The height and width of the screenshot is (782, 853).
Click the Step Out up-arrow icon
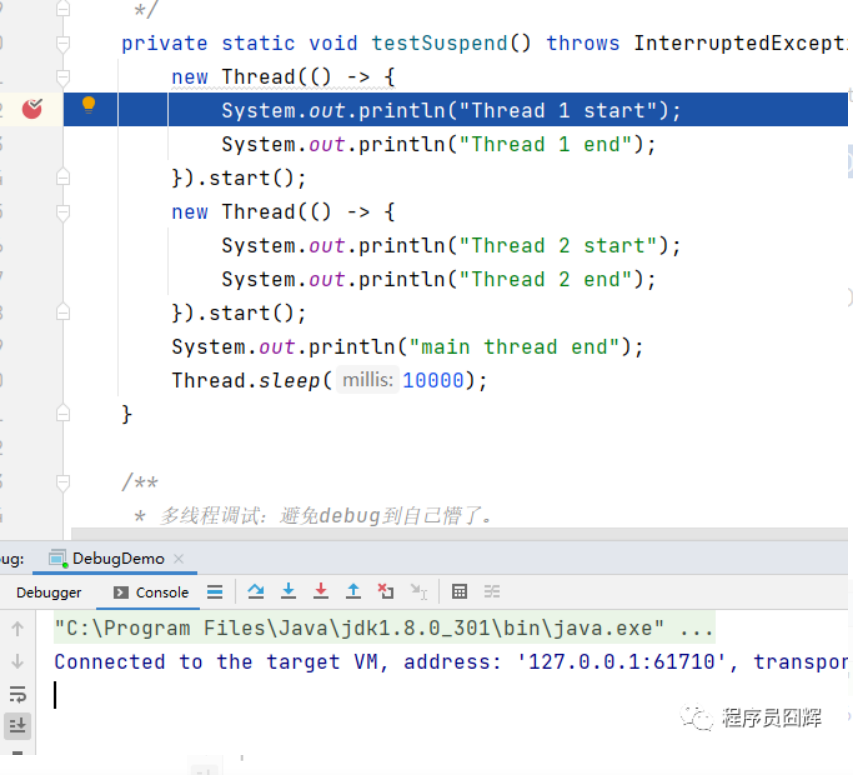354,591
